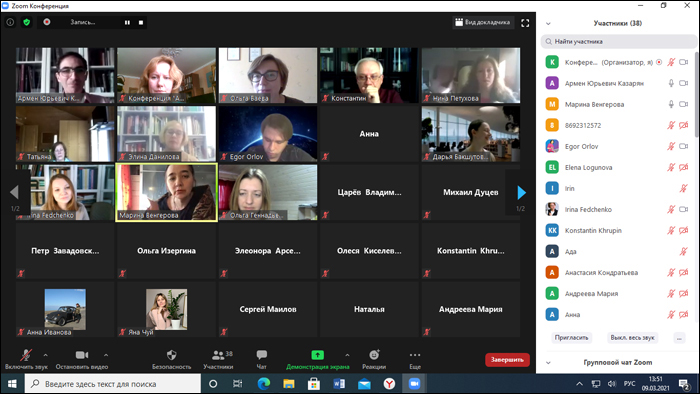Enter full screen mode
This screenshot has width=700, height=394.
[x=525, y=23]
